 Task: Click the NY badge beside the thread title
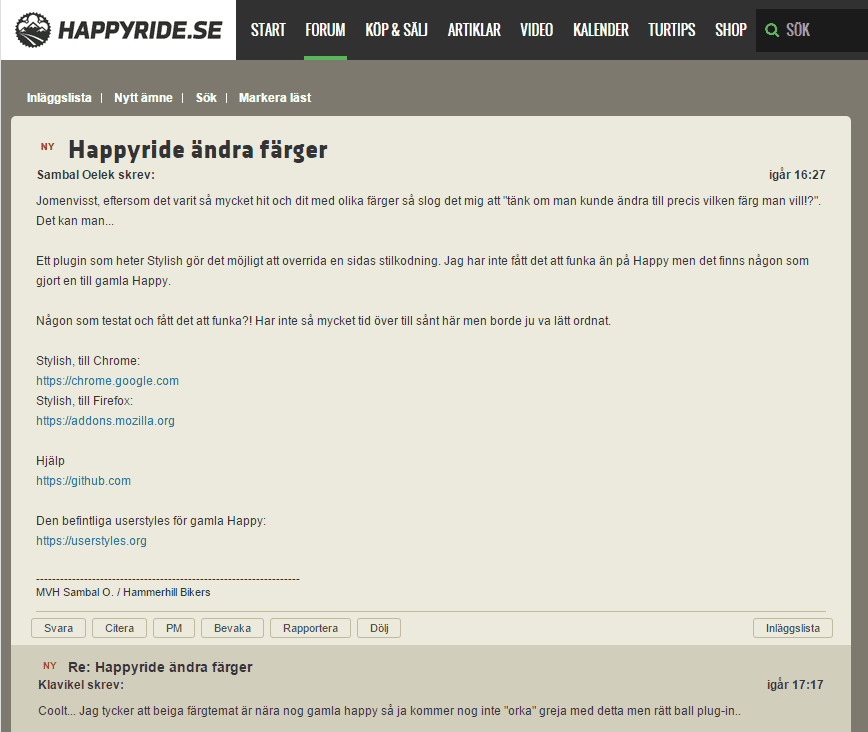coord(48,147)
